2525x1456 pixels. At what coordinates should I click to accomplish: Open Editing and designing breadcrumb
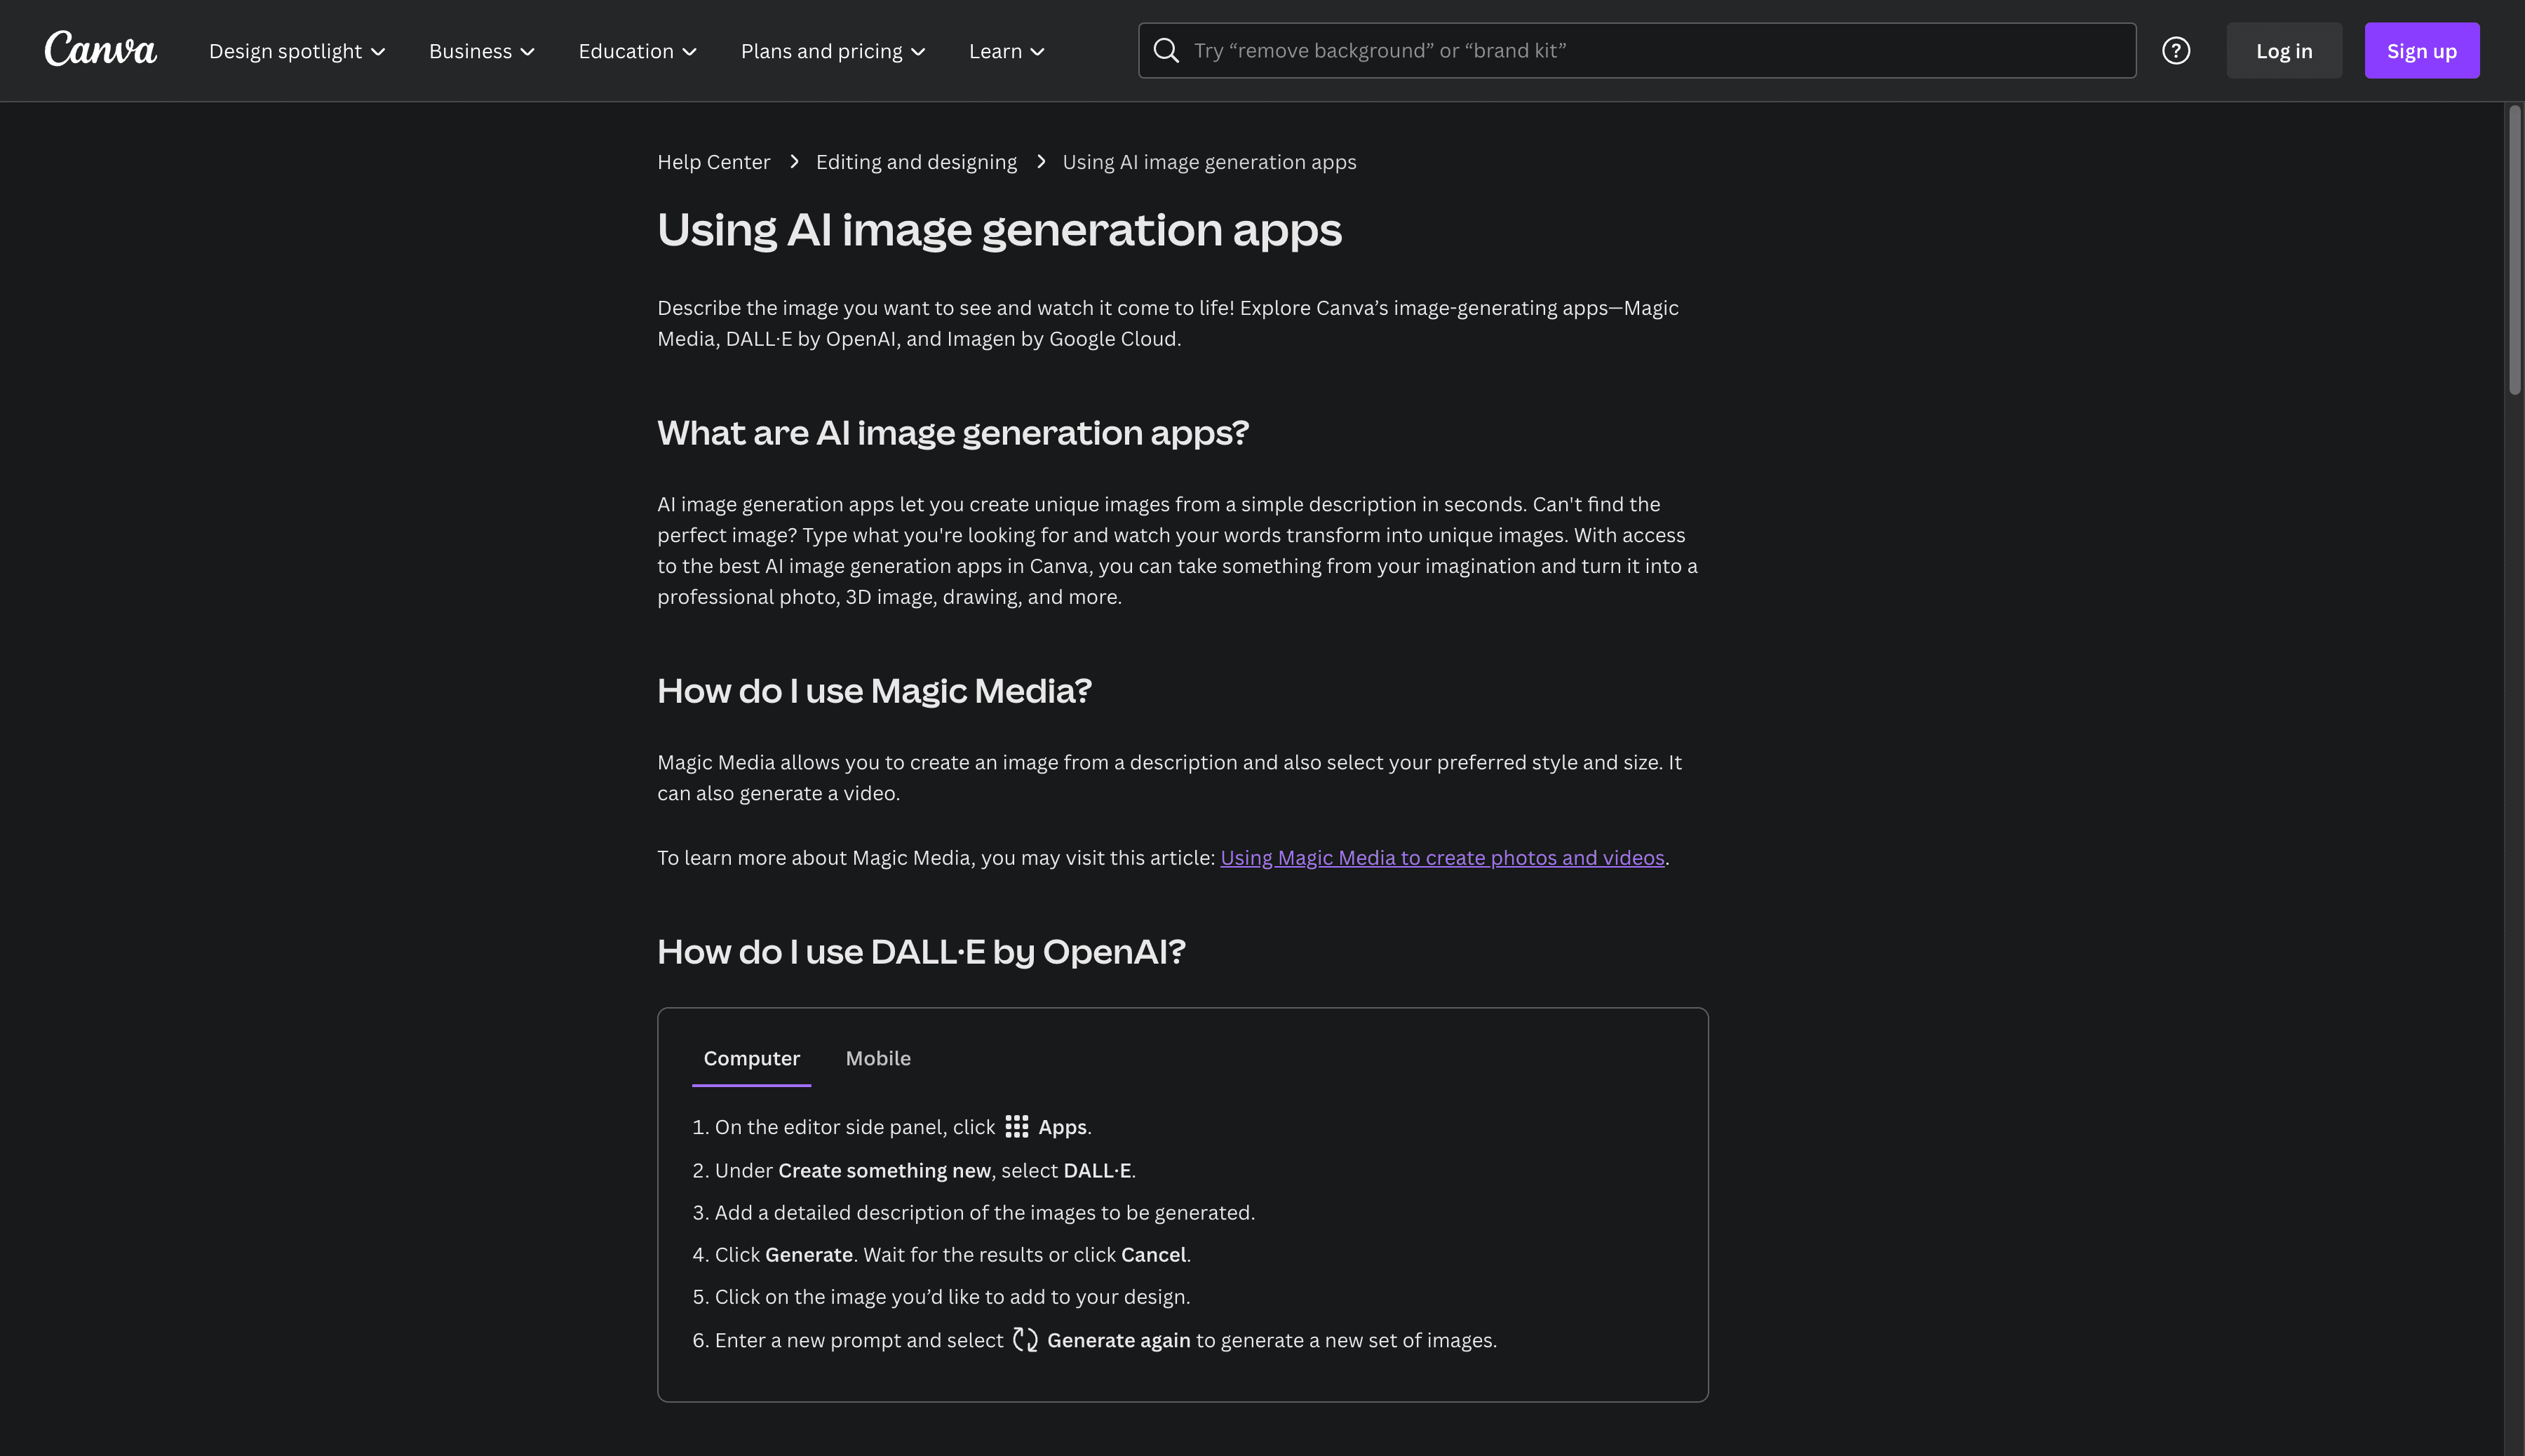coord(916,162)
